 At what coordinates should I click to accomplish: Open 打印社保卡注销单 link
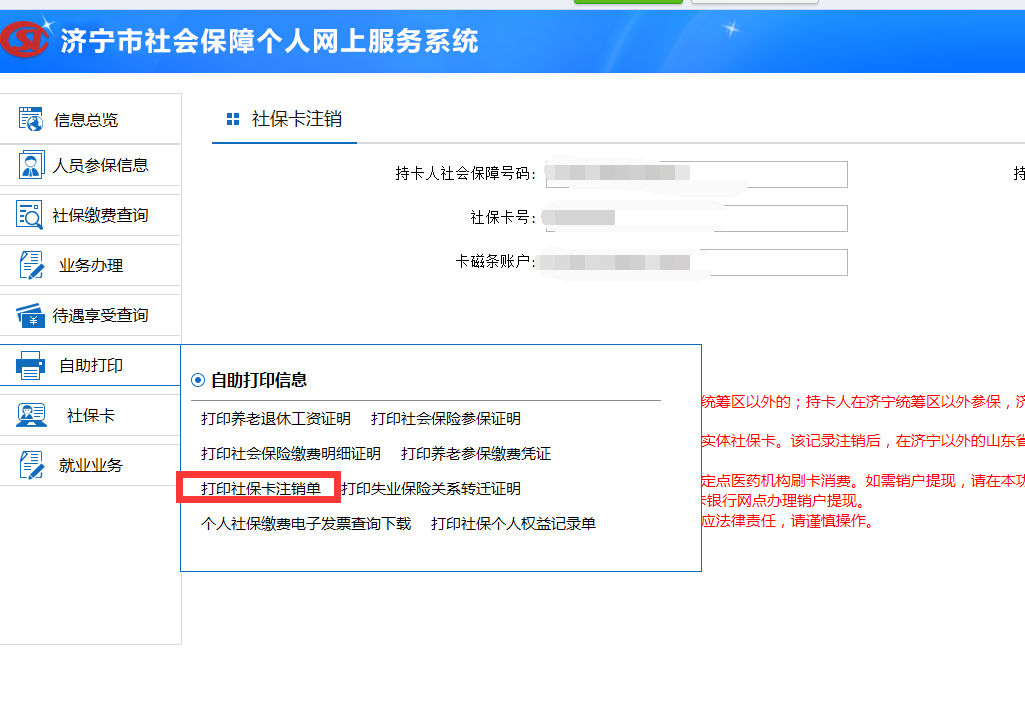pos(261,488)
